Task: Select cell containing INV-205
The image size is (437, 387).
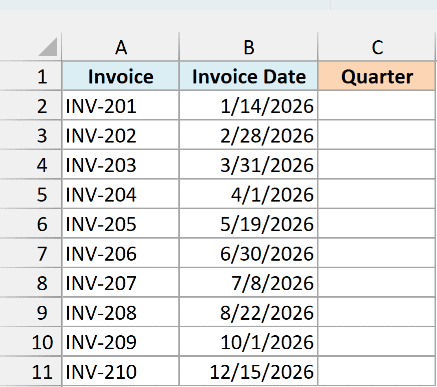Action: coord(121,224)
